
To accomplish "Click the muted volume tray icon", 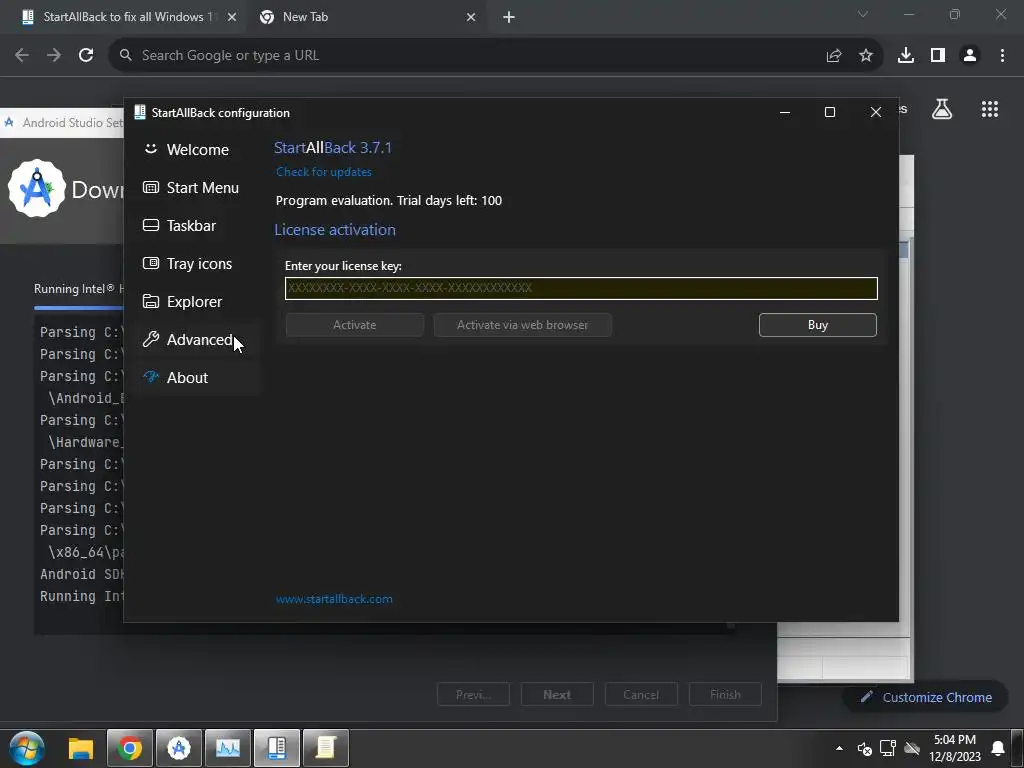I will pyautogui.click(x=864, y=748).
